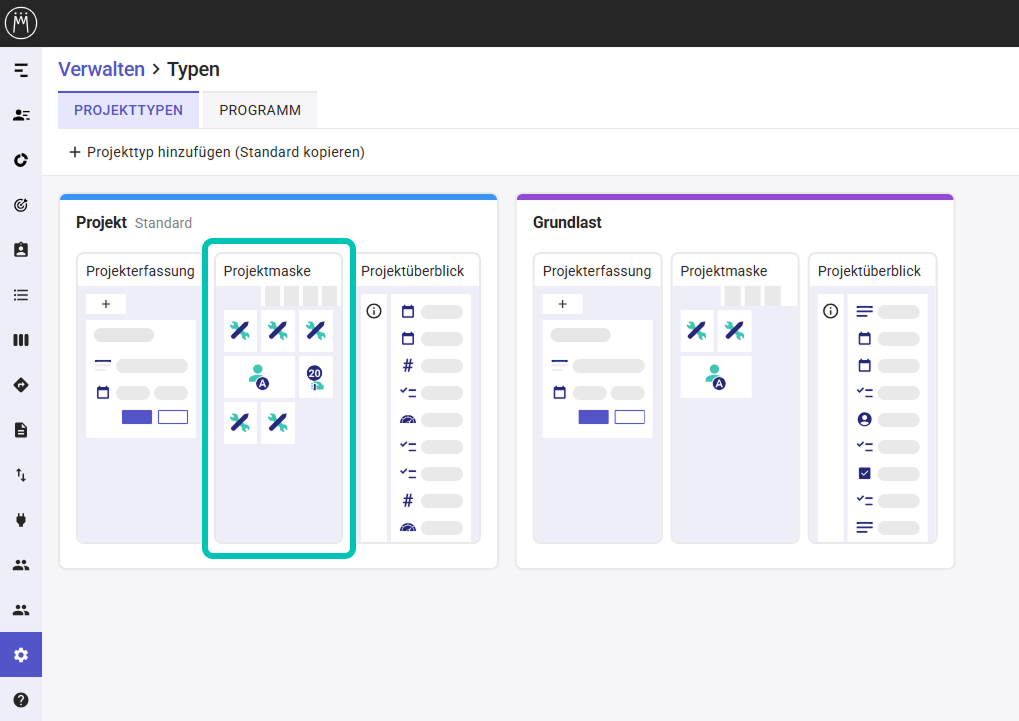Open the document sidebar icon
This screenshot has width=1019, height=721.
click(21, 430)
